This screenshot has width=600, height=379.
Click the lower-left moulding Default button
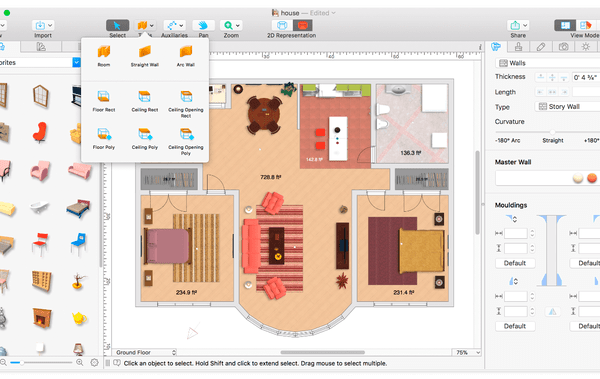[515, 326]
